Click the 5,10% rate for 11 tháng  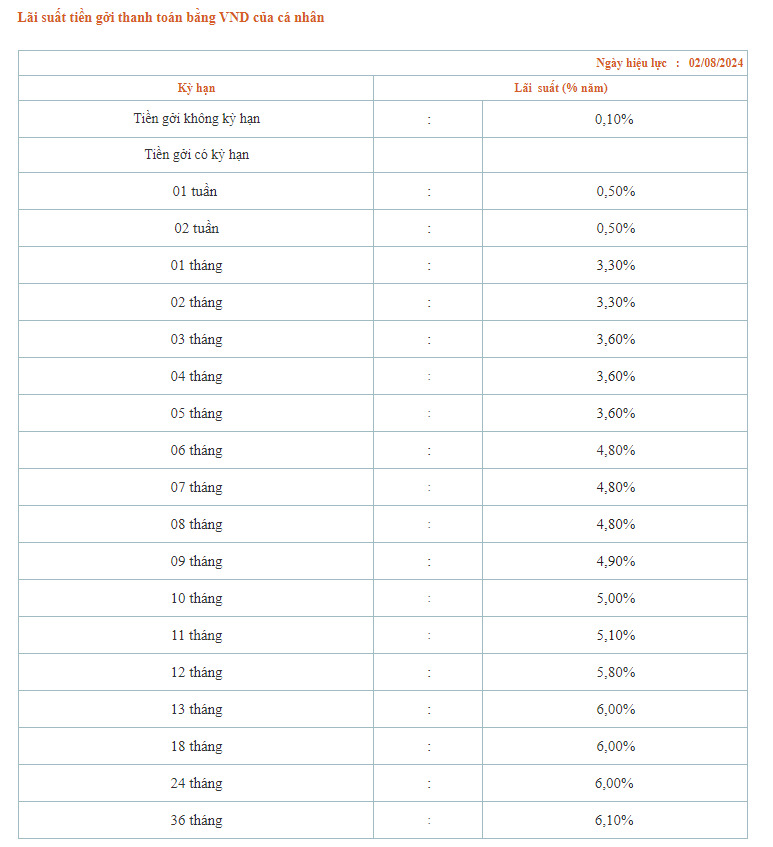[x=616, y=636]
